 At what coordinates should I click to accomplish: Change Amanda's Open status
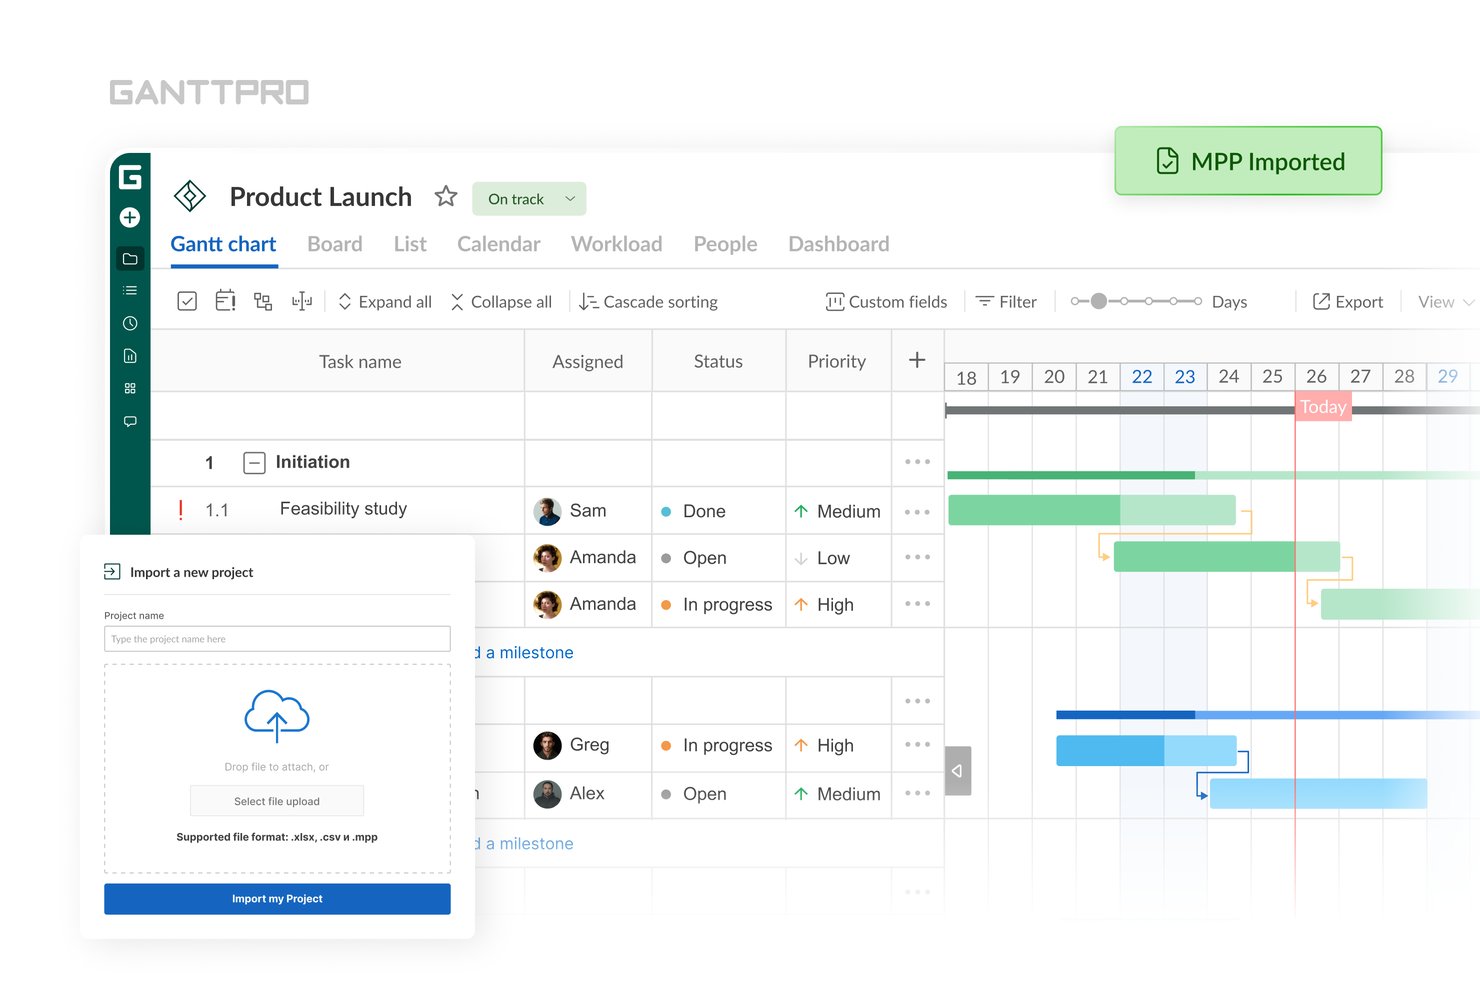point(693,558)
